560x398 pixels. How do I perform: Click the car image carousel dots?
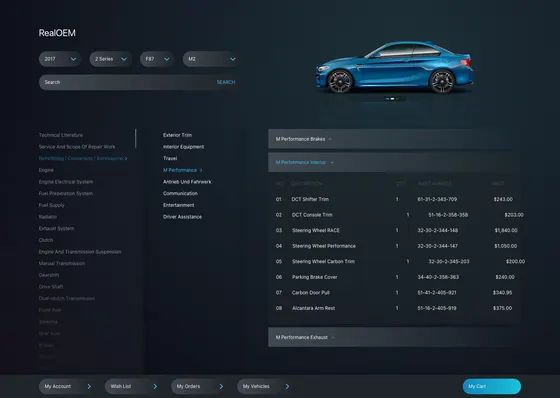[x=393, y=99]
